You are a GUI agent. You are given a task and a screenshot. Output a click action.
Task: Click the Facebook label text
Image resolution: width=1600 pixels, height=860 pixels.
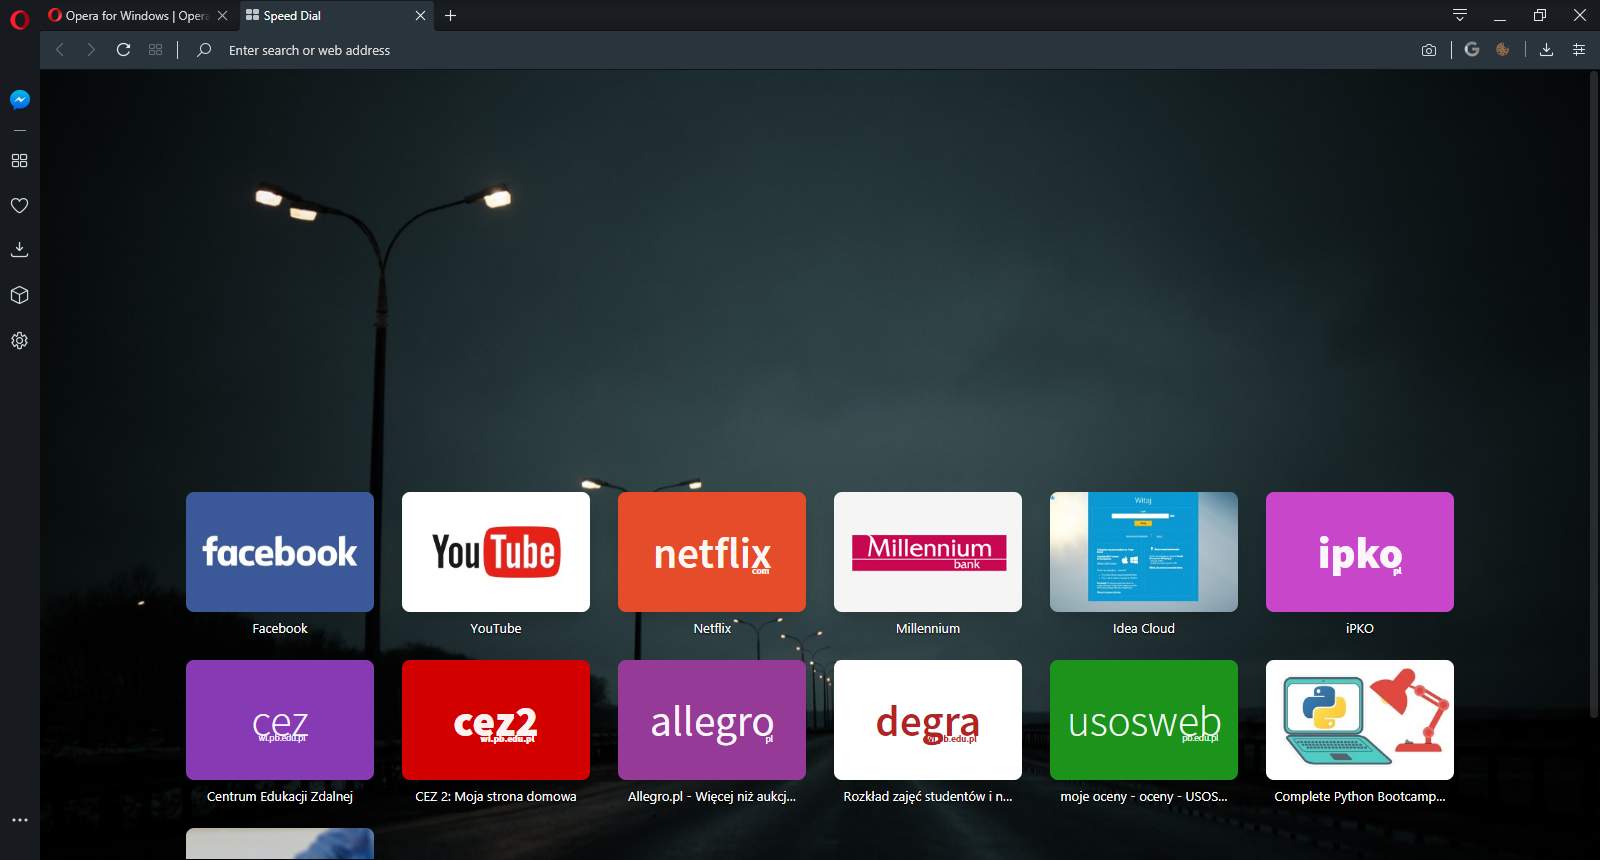[x=280, y=629]
